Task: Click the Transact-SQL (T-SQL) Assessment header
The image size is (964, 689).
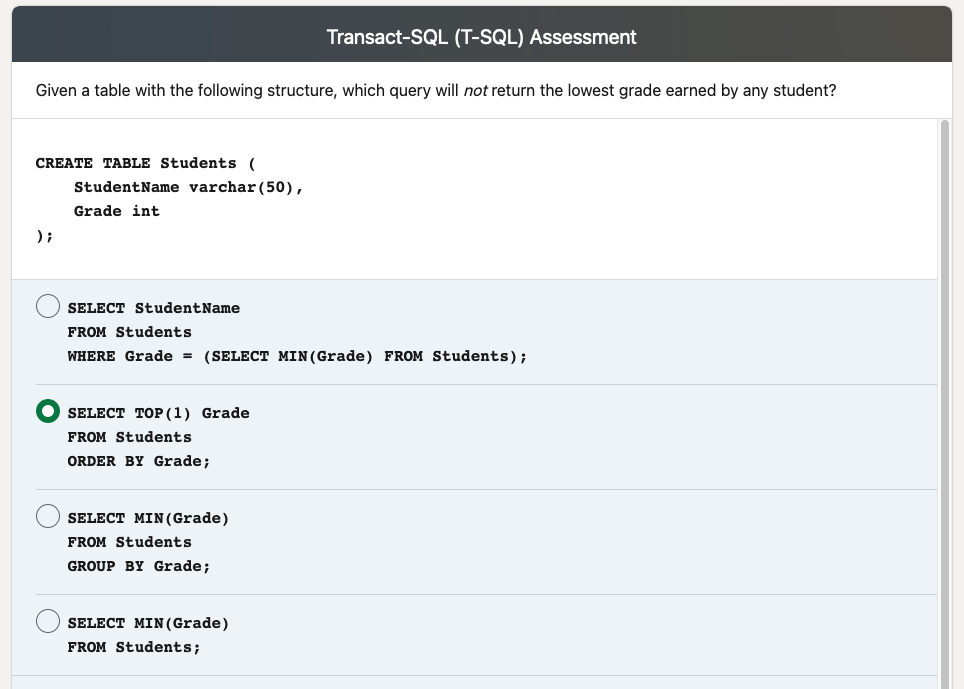Action: 480,36
